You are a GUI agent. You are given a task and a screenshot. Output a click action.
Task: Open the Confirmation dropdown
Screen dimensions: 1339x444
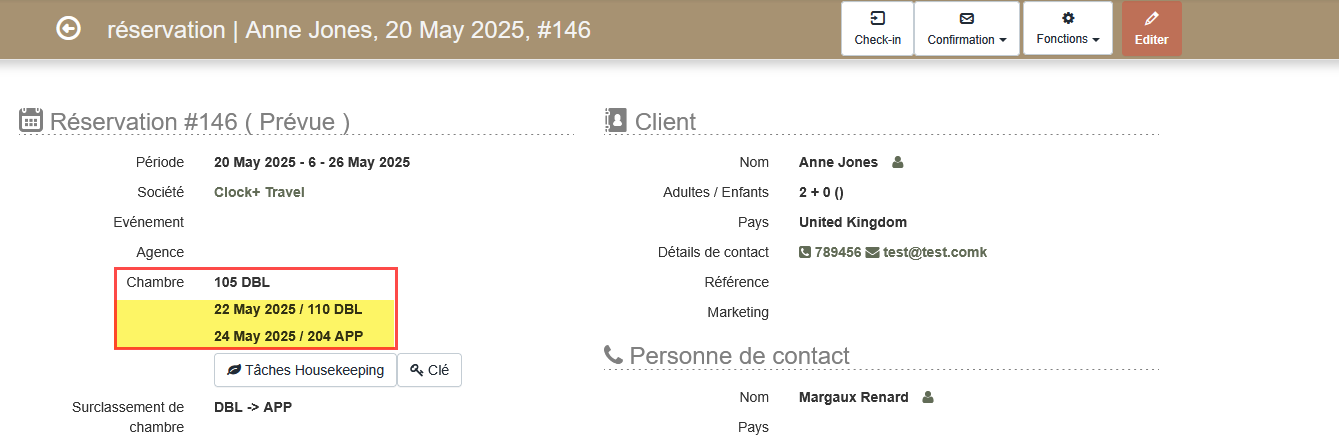(967, 29)
